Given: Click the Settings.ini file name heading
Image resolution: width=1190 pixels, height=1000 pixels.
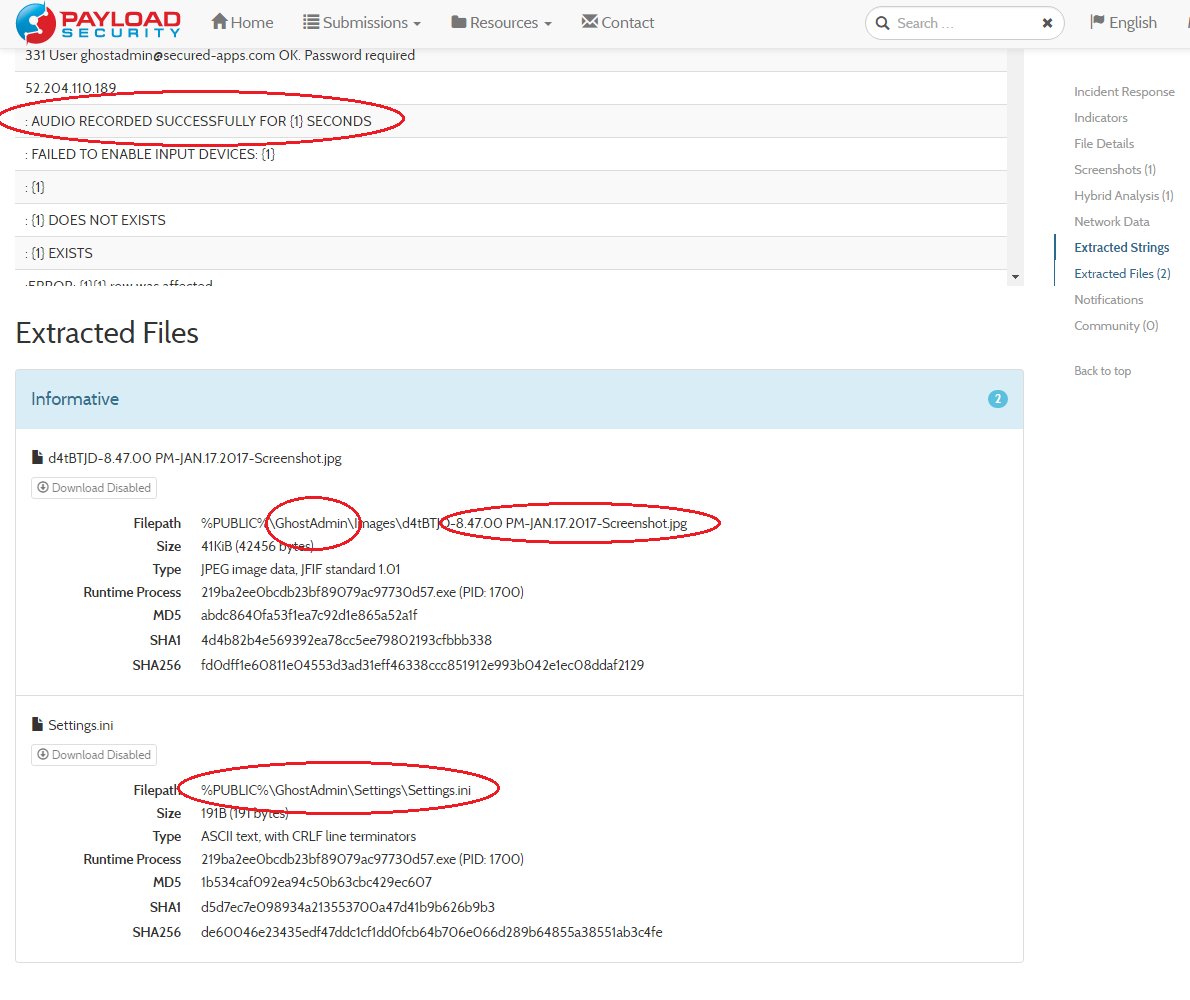Looking at the screenshot, I should click(x=80, y=725).
